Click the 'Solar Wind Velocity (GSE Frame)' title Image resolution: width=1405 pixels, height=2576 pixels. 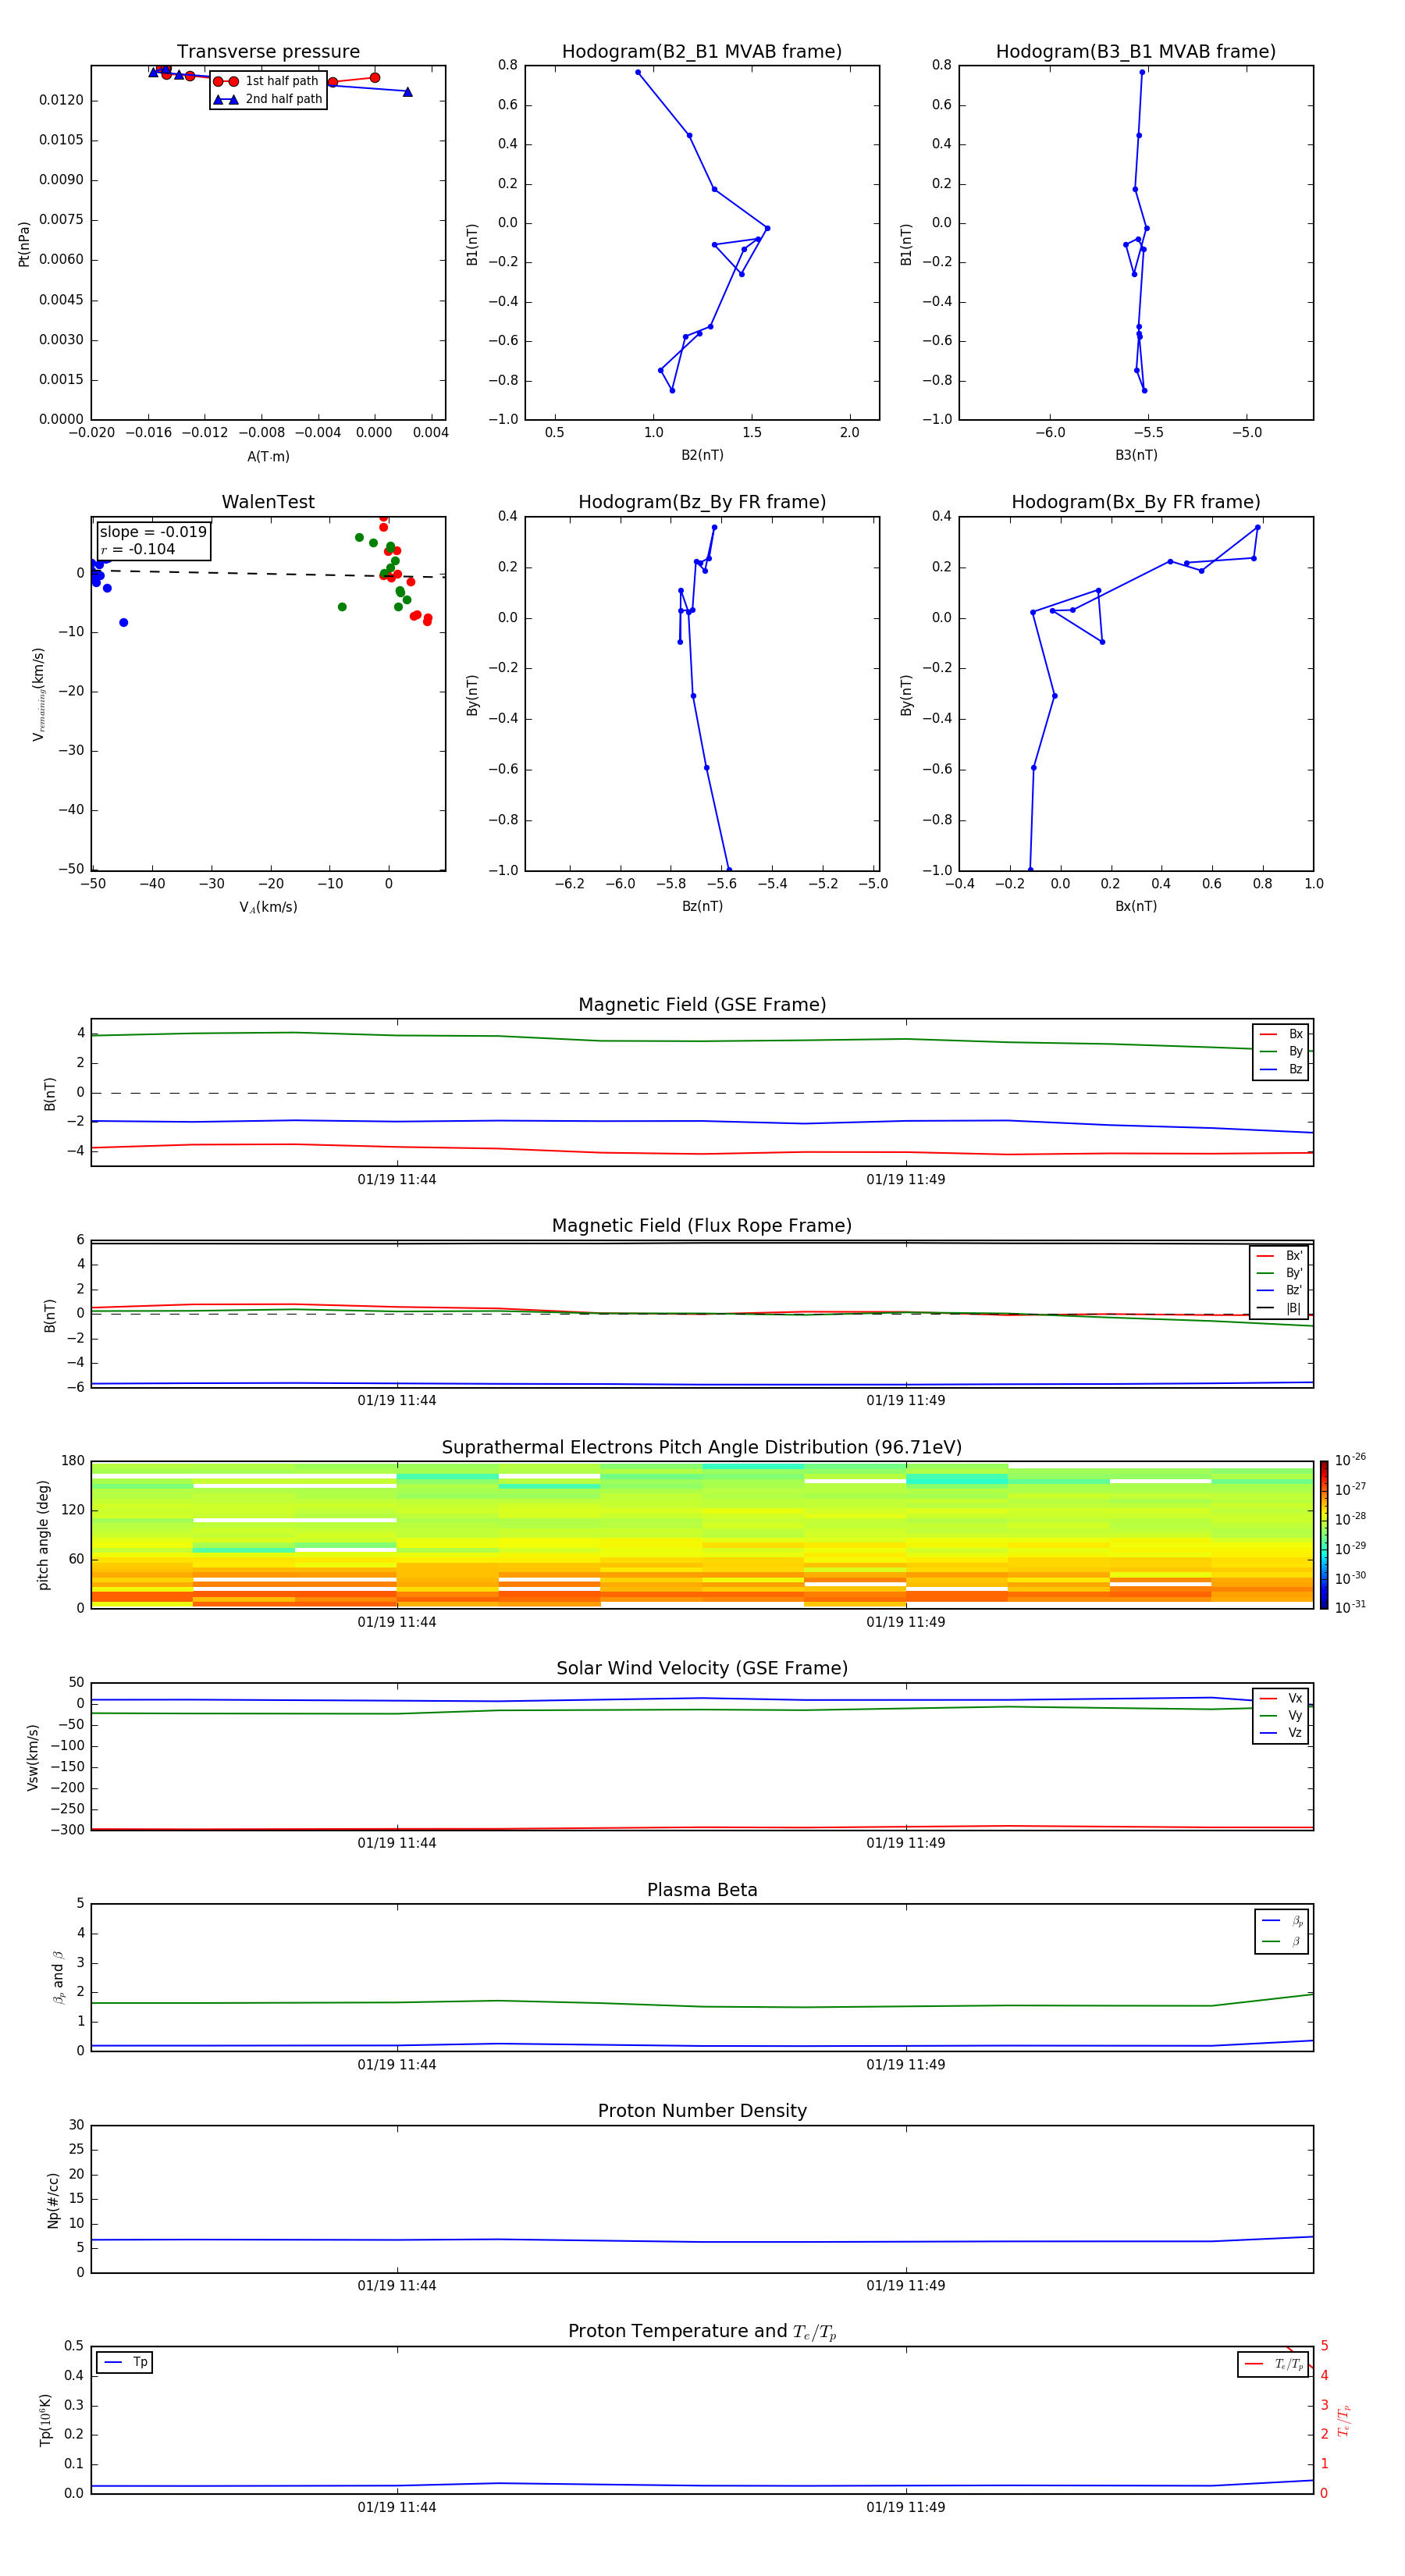[x=702, y=1668]
